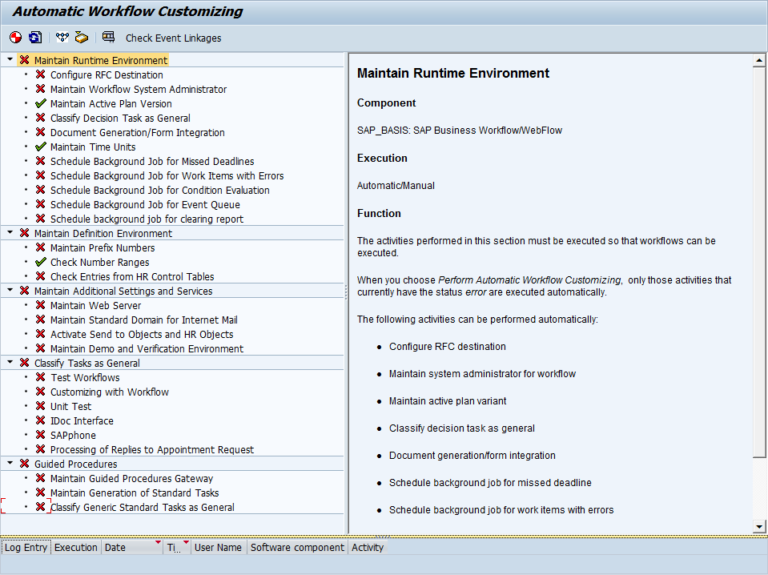Collapse the Maintain Runtime Environment node
Viewport: 768px width, 575px height.
click(x=10, y=60)
